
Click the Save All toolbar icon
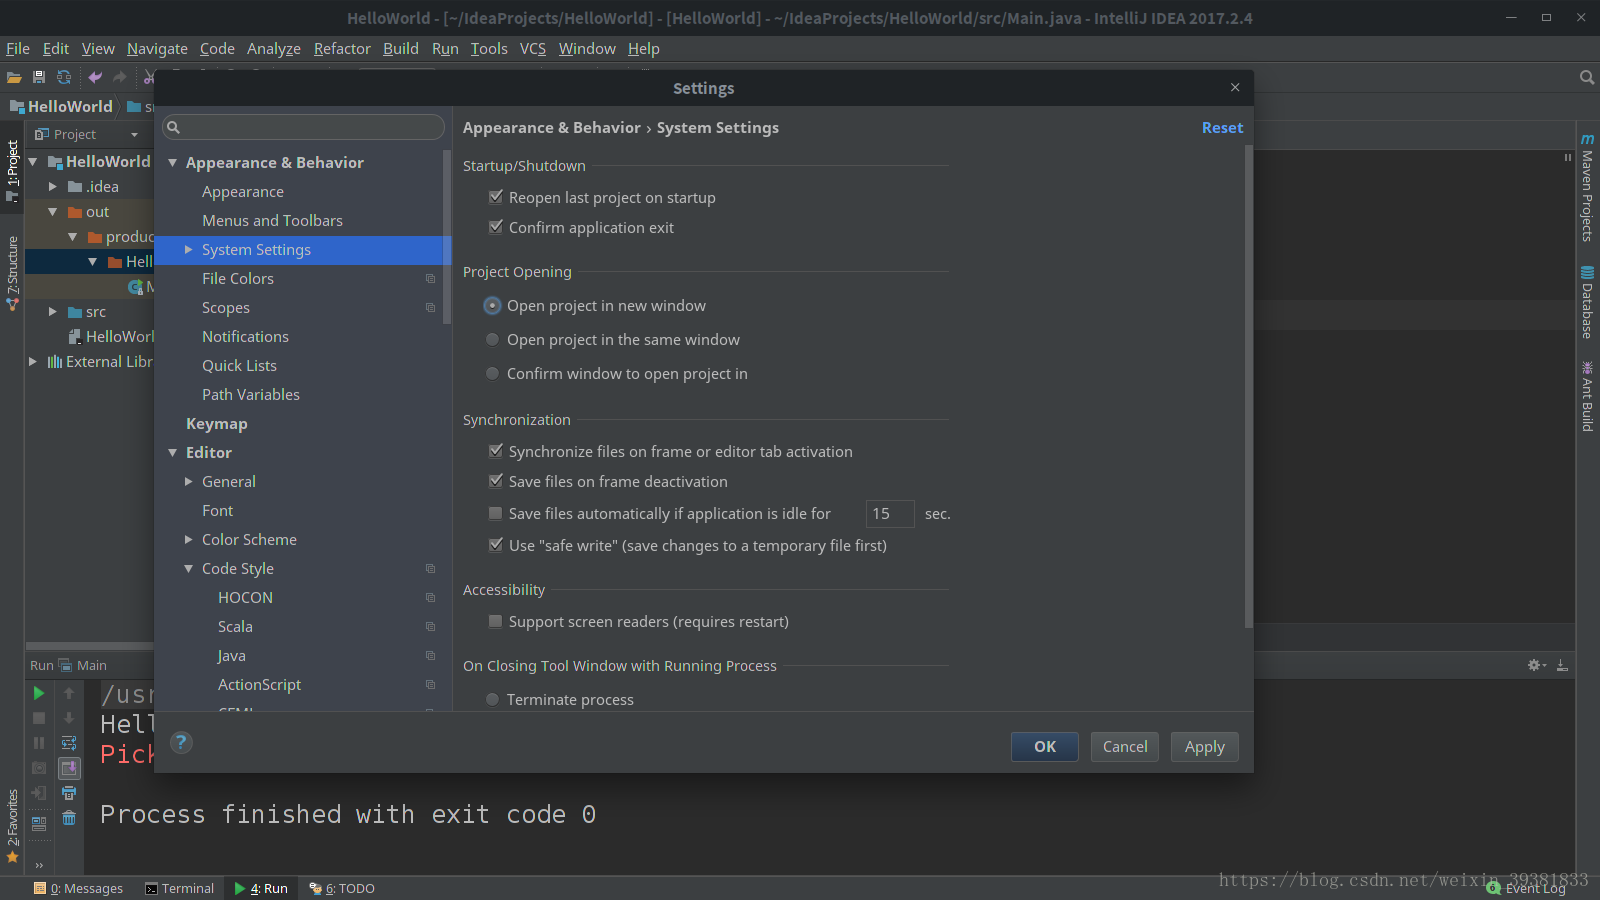39,77
